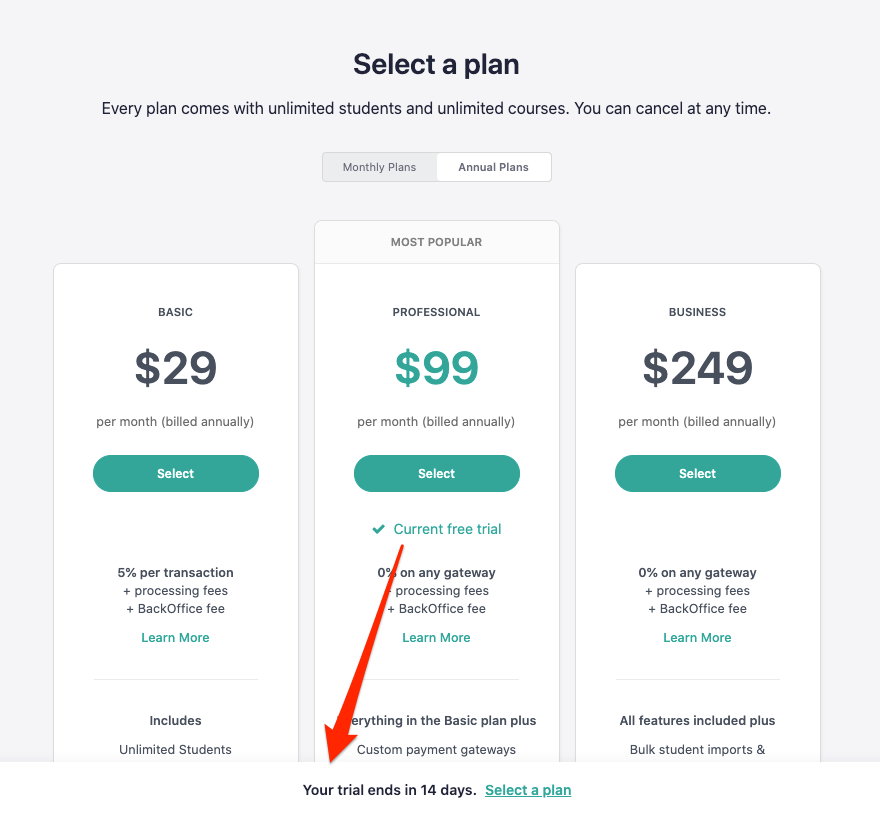Select the Basic plan
The width and height of the screenshot is (880, 815).
pos(176,474)
